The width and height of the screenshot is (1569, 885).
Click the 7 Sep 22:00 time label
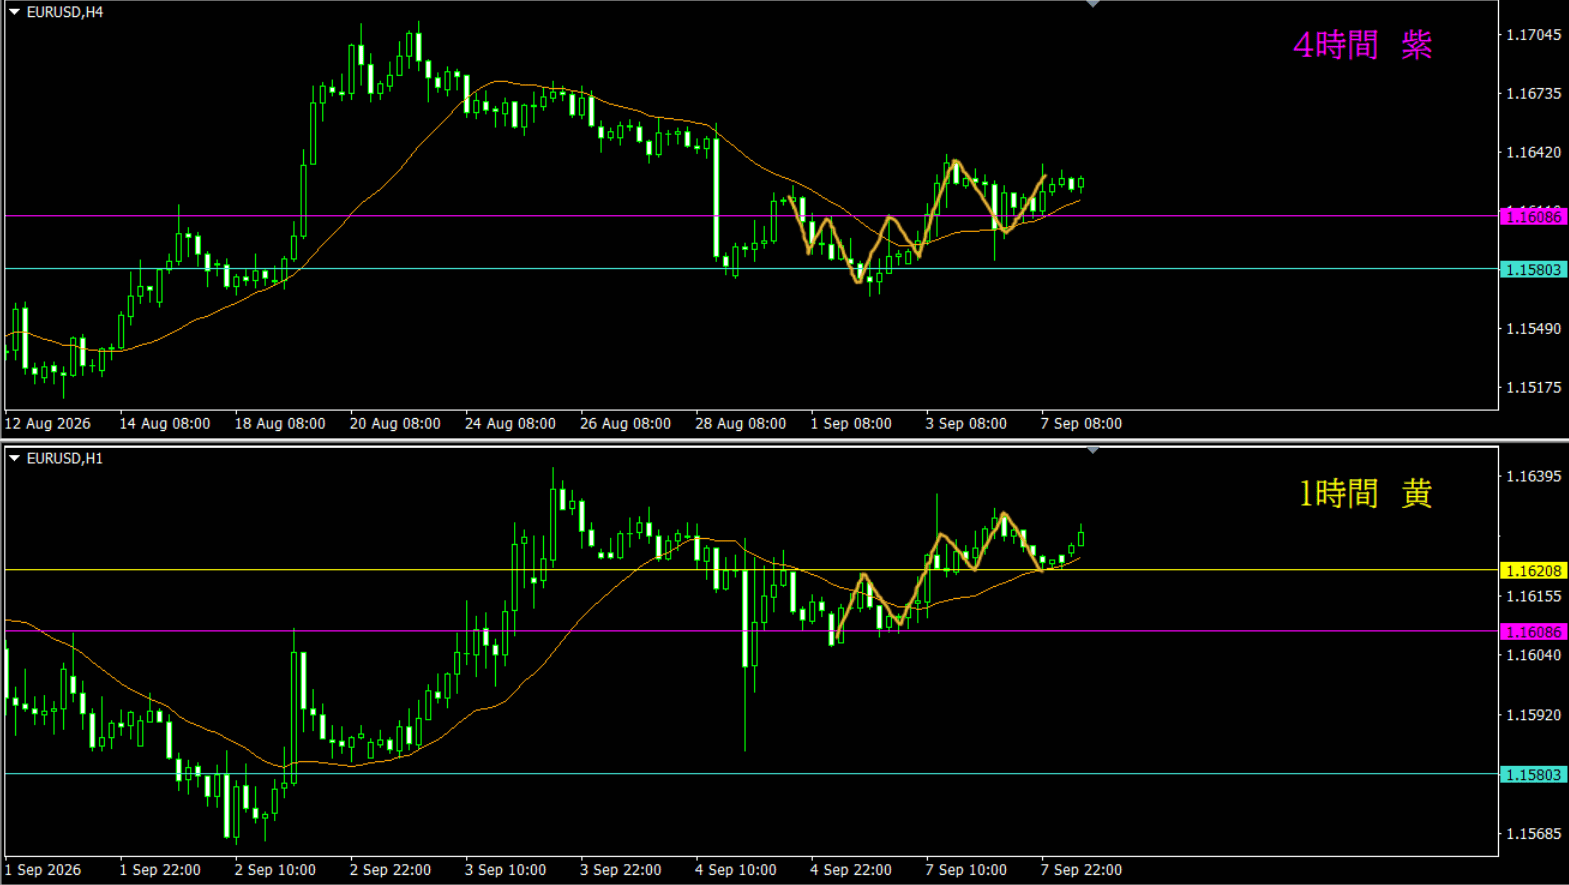pyautogui.click(x=1081, y=870)
